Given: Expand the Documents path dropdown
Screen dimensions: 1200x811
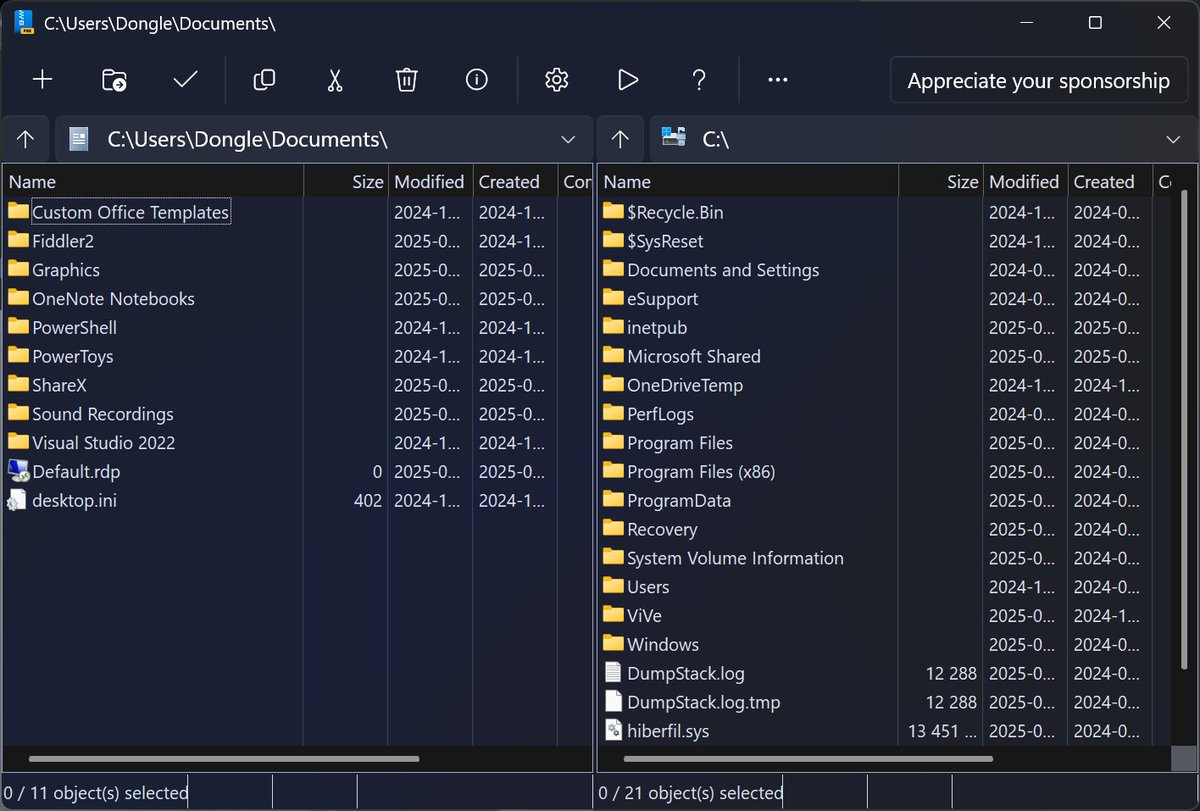Looking at the screenshot, I should click(x=568, y=139).
